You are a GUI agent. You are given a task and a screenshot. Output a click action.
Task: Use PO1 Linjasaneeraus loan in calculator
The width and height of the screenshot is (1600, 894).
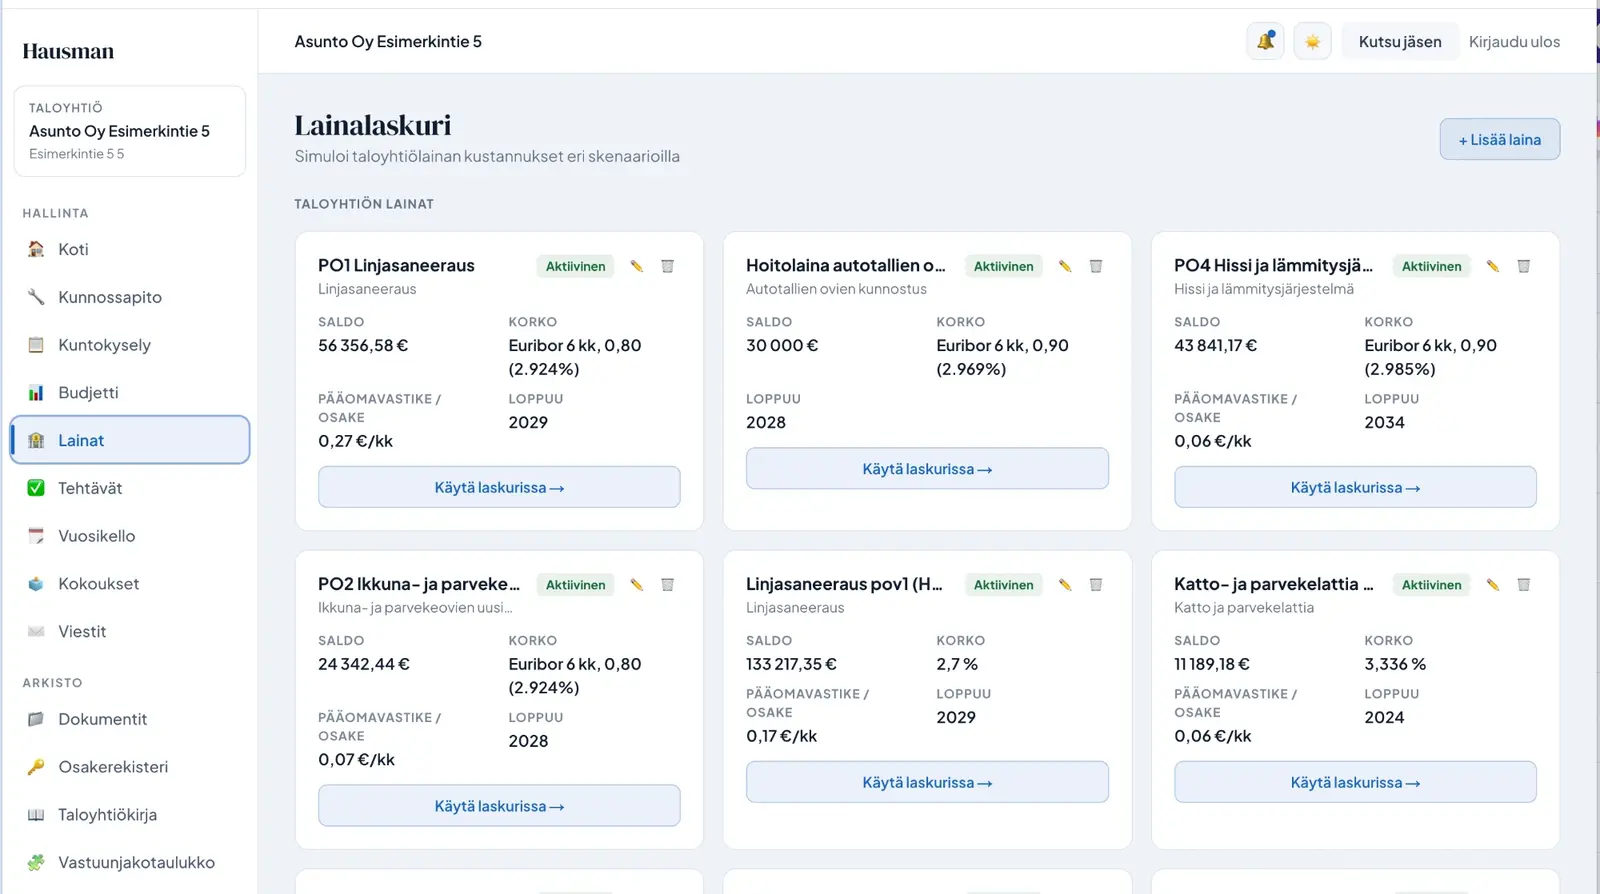coord(499,487)
